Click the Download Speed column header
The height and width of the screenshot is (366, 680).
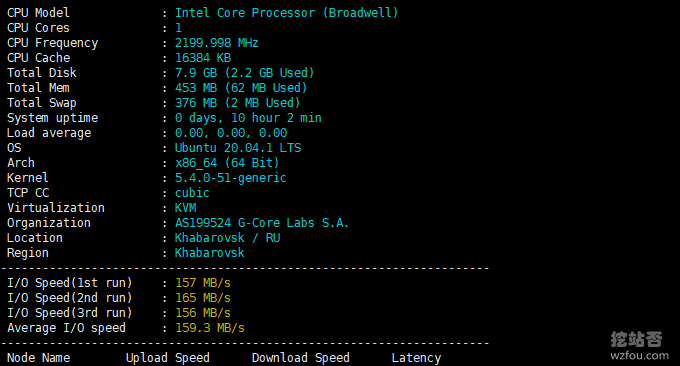[301, 358]
